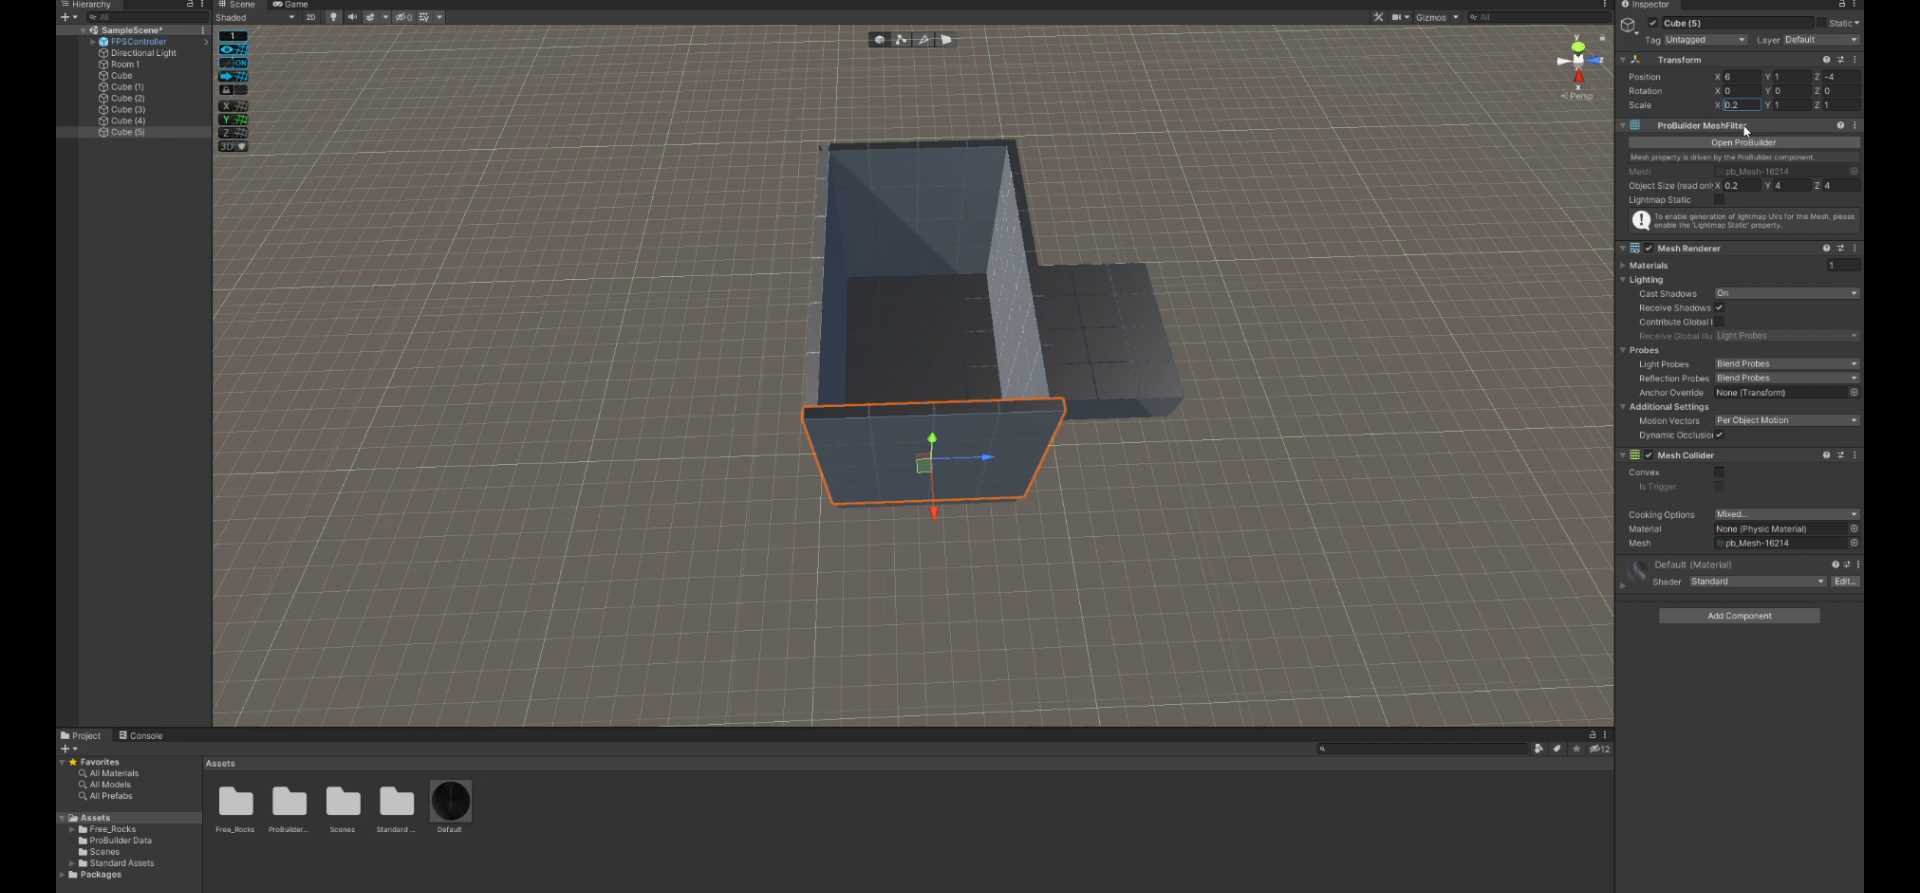The height and width of the screenshot is (893, 1920).
Task: Toggle the Static checkbox for Cube (5)
Action: coord(1821,23)
